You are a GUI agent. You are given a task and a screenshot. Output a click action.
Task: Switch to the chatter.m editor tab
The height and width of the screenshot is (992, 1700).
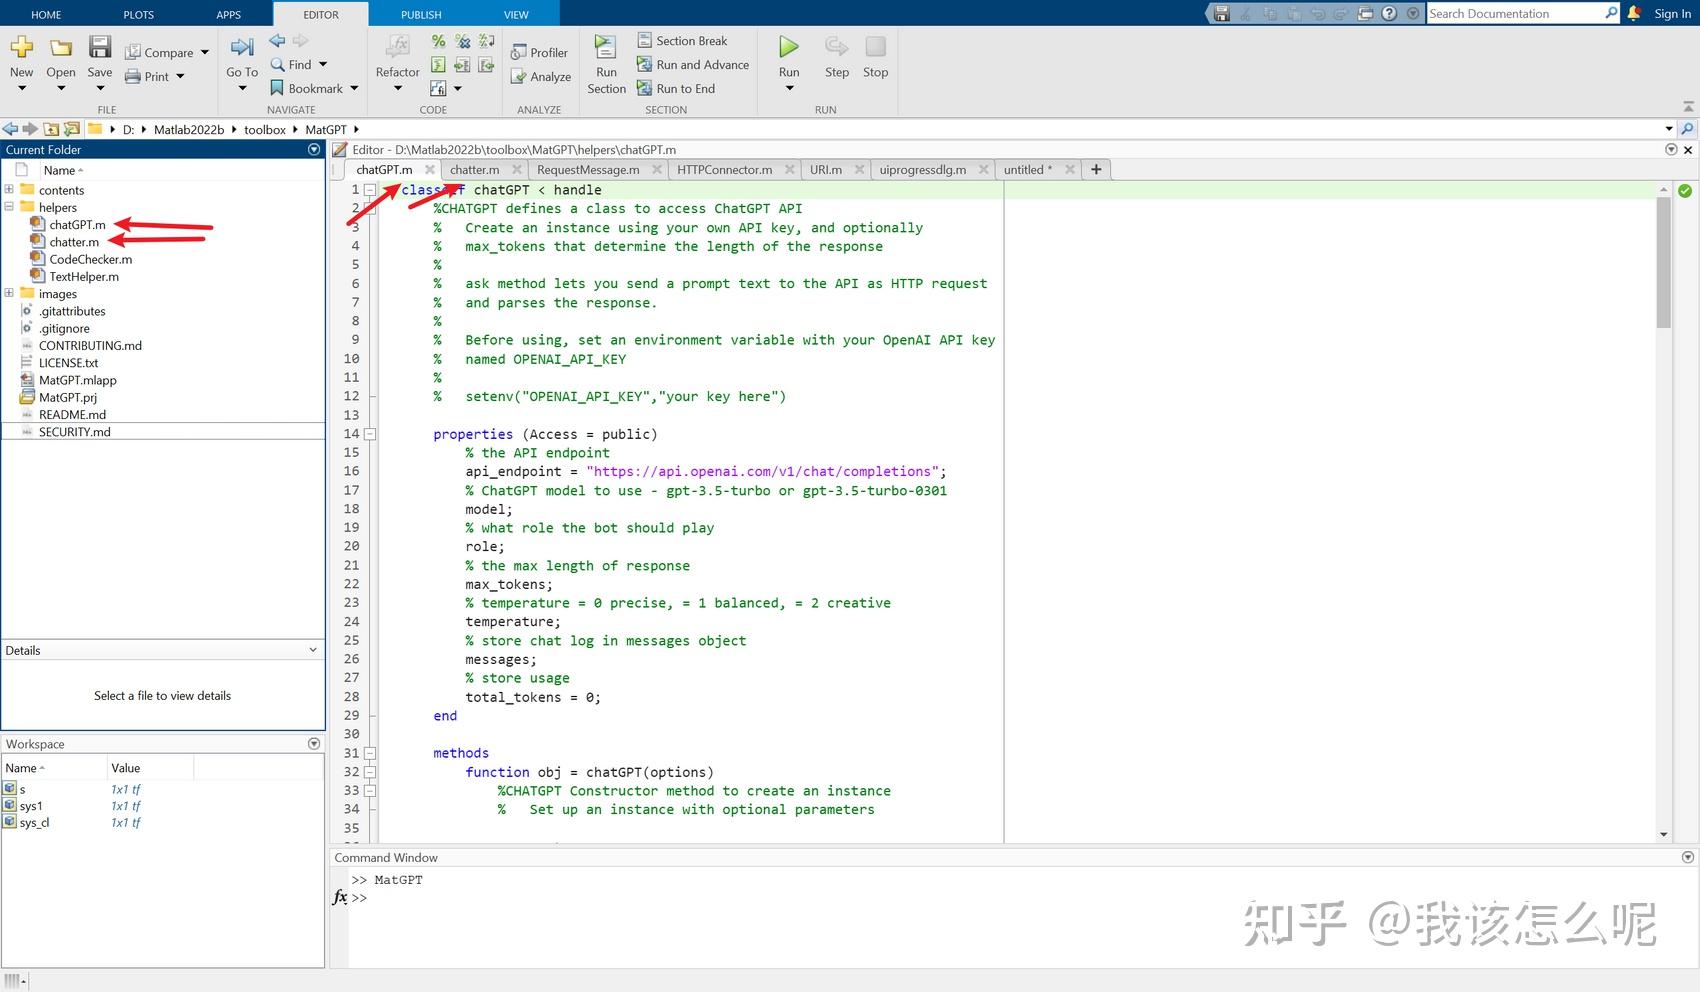click(473, 169)
